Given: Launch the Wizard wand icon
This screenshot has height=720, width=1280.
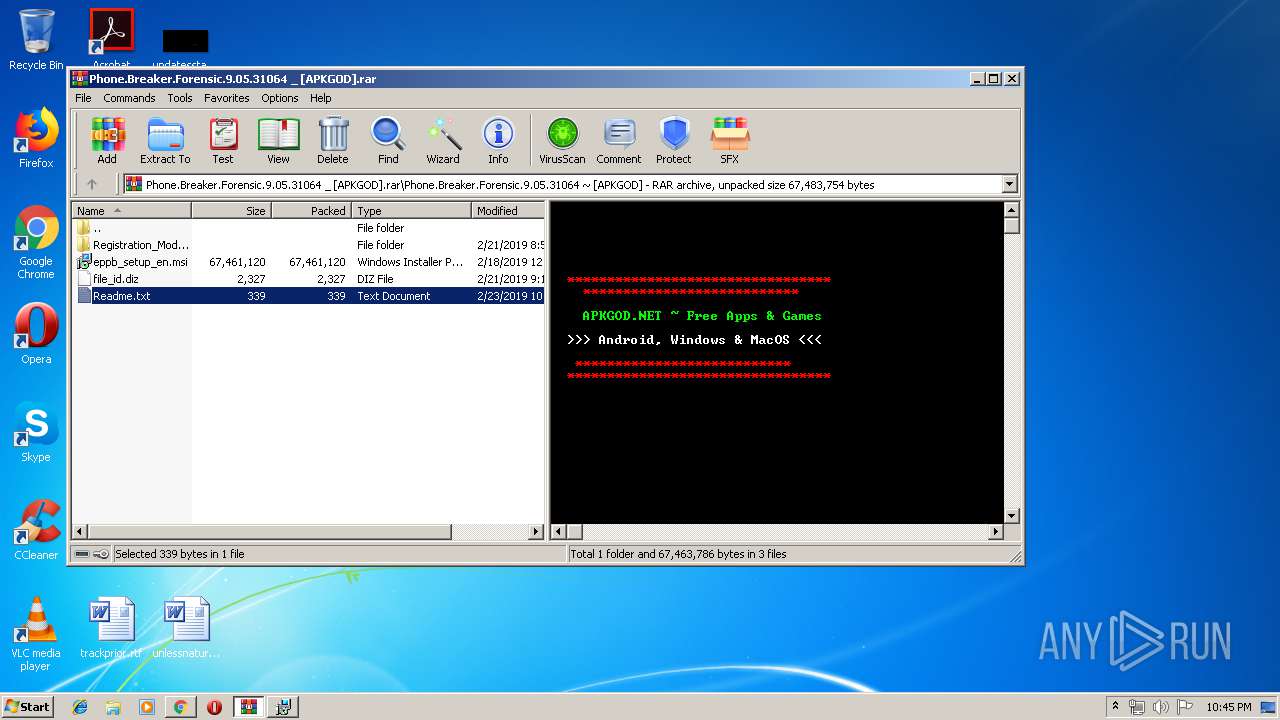Looking at the screenshot, I should click(x=443, y=140).
